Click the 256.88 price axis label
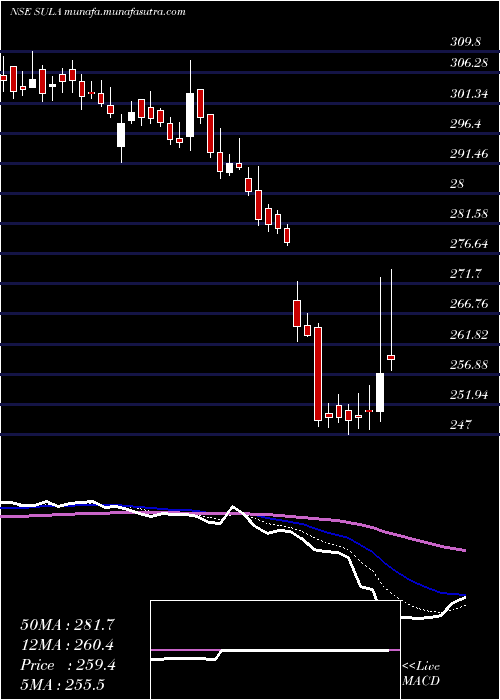Screen dimensions: 500x700 click(x=469, y=365)
